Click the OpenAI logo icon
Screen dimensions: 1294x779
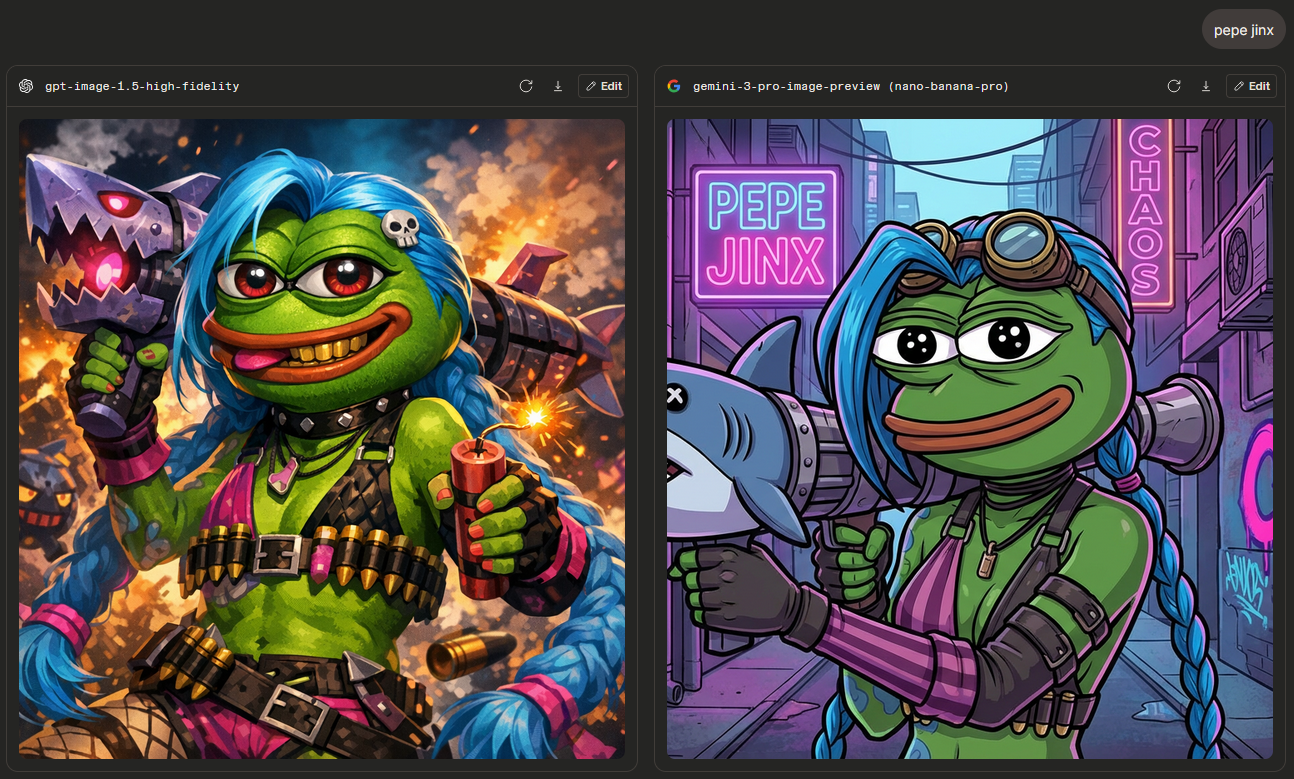[x=26, y=86]
